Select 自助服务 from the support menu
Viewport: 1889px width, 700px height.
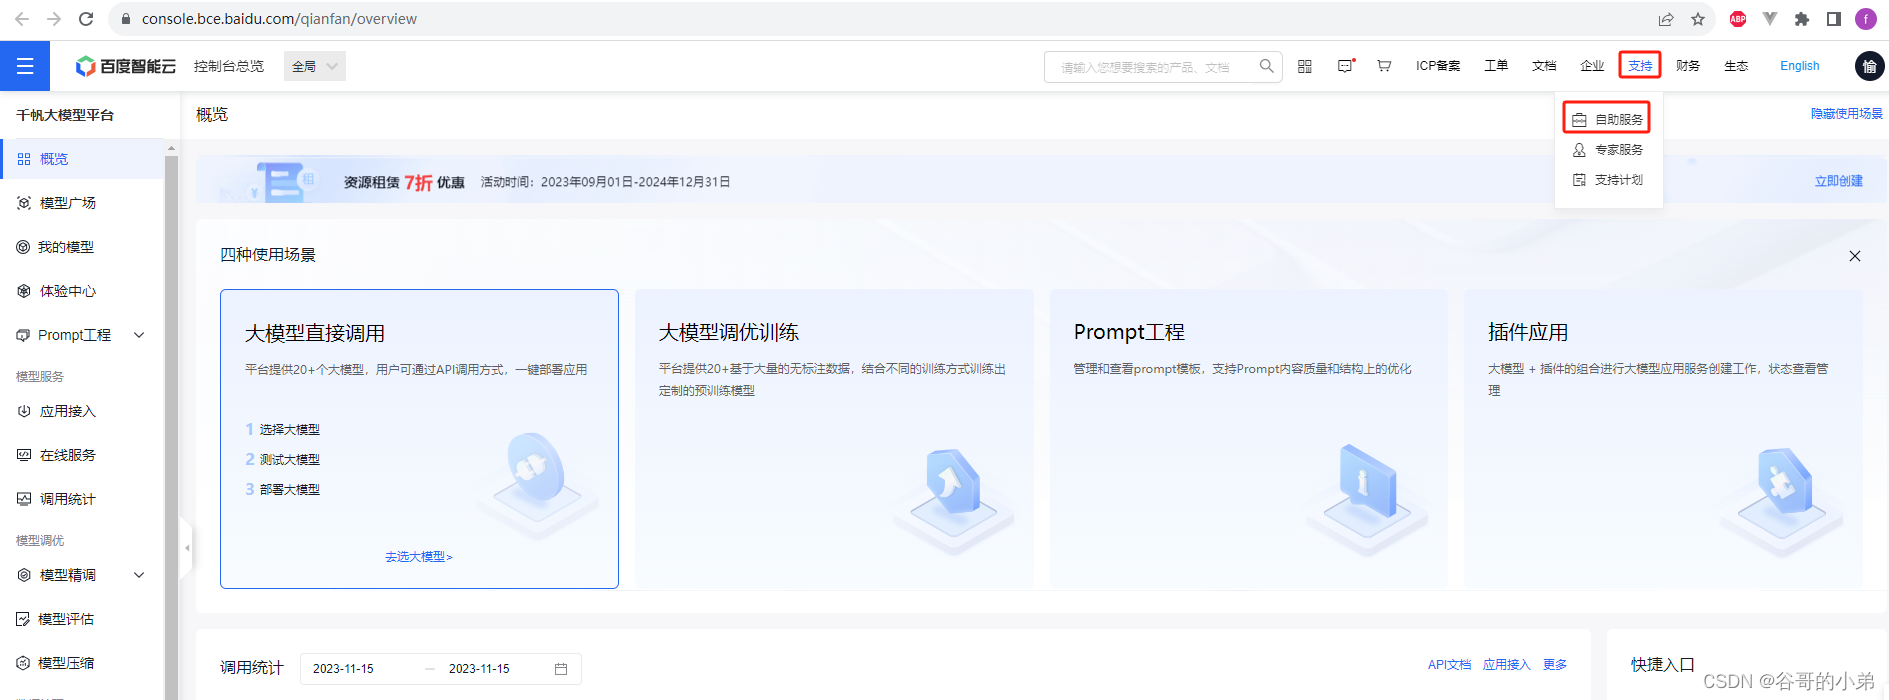1608,119
